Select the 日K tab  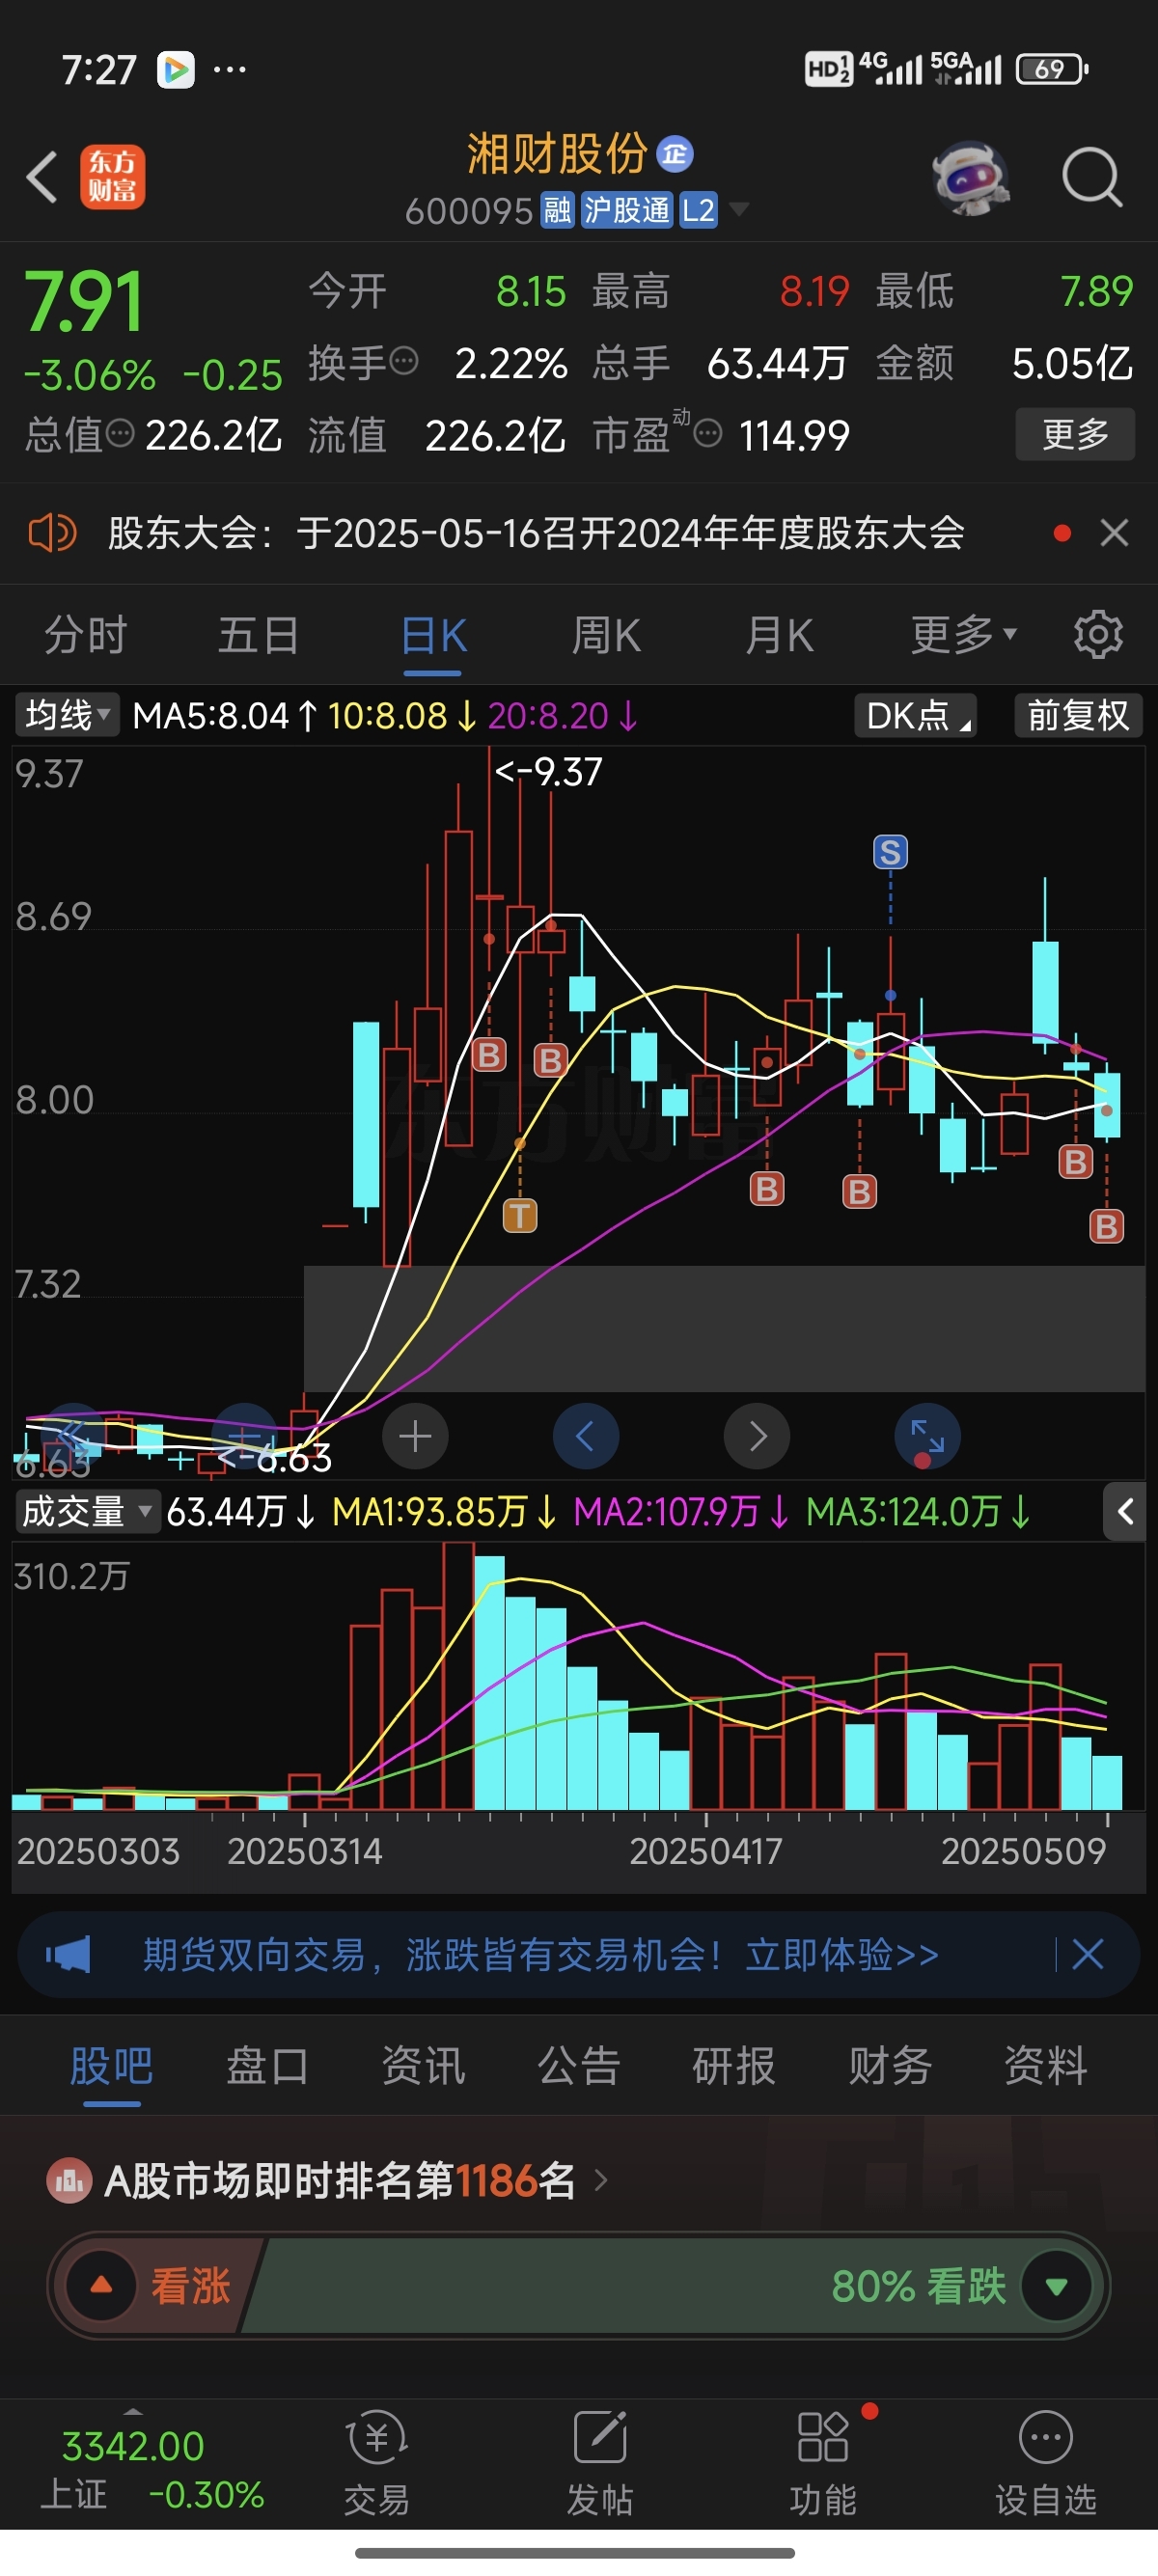click(x=433, y=635)
